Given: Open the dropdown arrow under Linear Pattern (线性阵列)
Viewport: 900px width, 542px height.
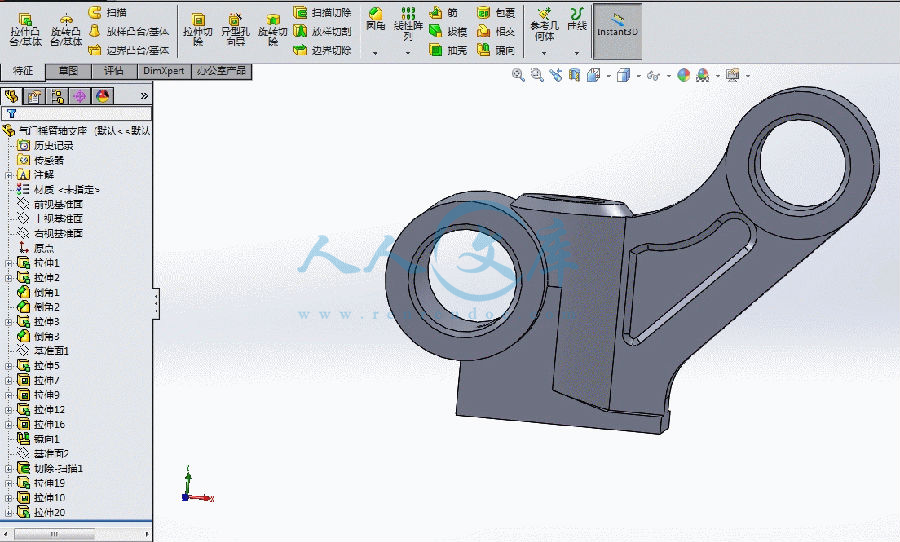Looking at the screenshot, I should (x=408, y=53).
